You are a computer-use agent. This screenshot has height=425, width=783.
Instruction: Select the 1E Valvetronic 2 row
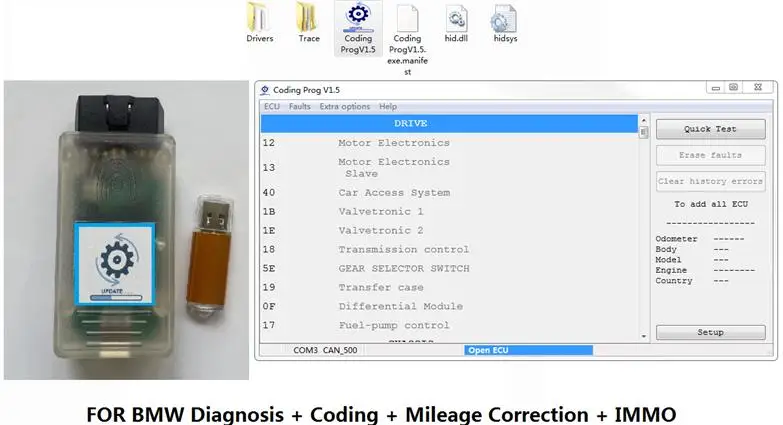(x=449, y=230)
